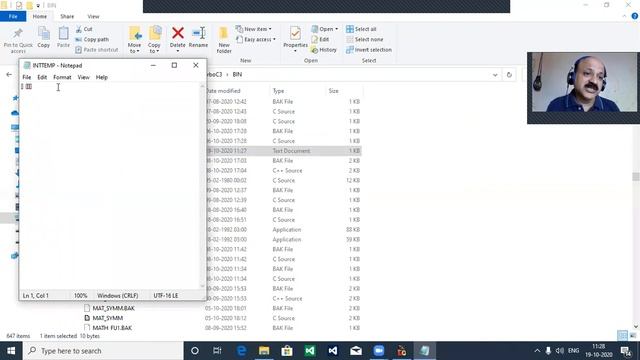Switch to the Home ribbon tab

[40, 16]
